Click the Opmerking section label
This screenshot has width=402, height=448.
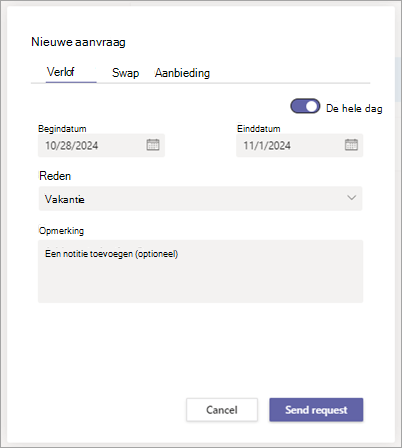click(x=61, y=231)
